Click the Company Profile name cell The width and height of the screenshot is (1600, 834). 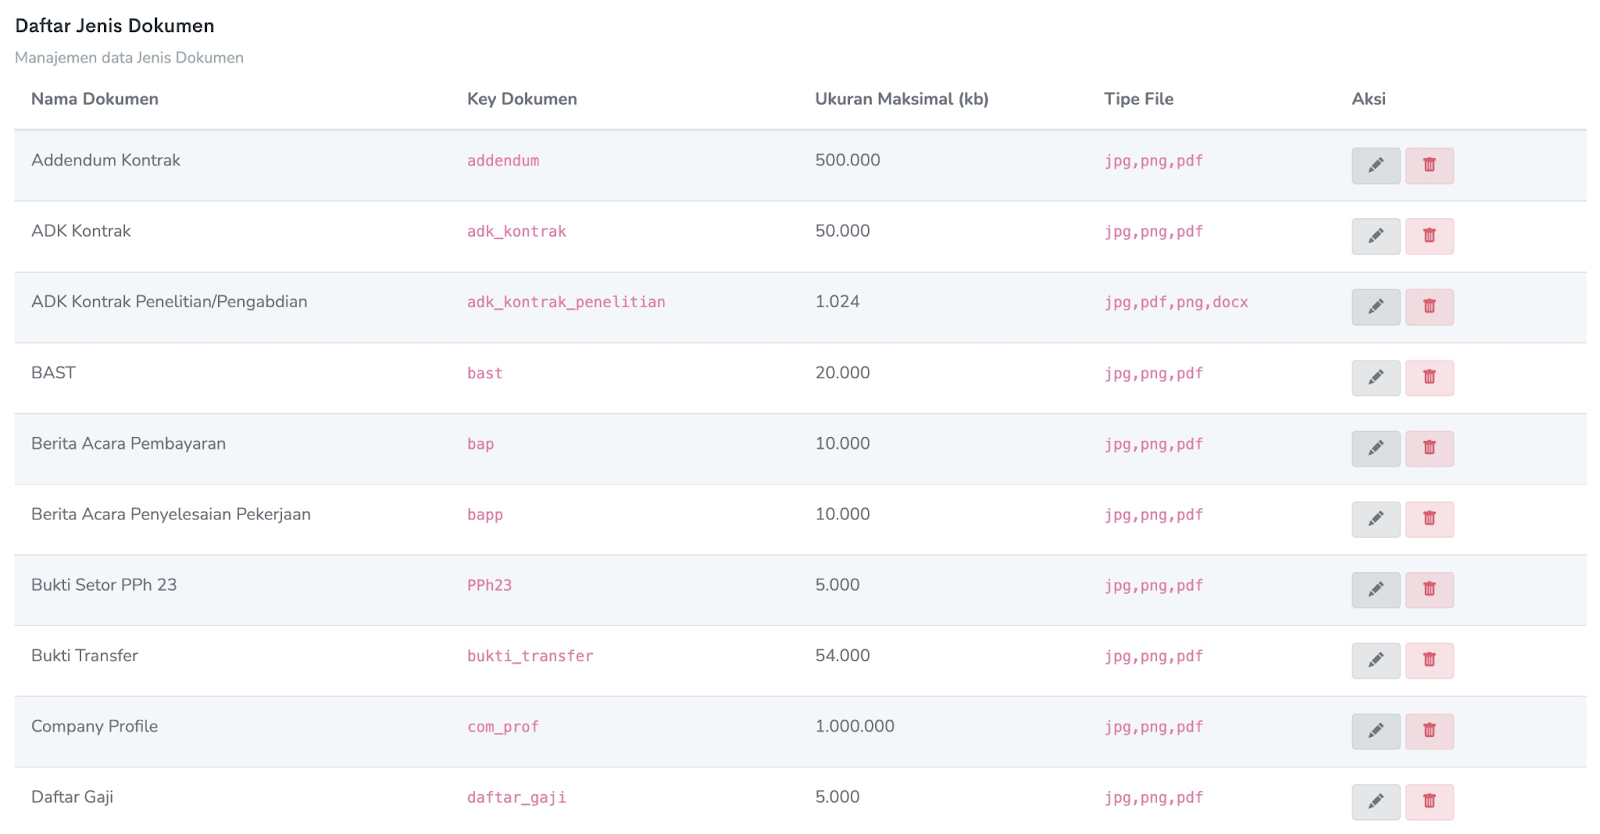point(95,726)
